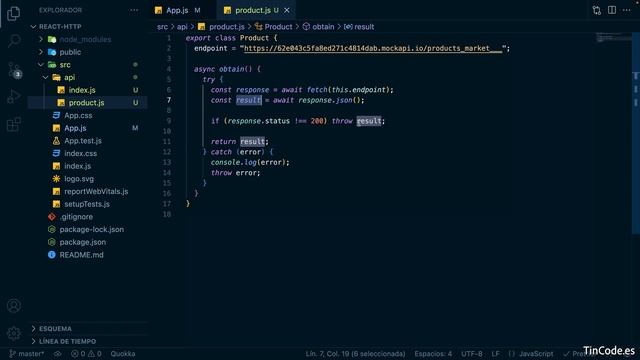Screen dimensions: 640x360
Task: Click the master branch status item
Action: click(x=27, y=354)
